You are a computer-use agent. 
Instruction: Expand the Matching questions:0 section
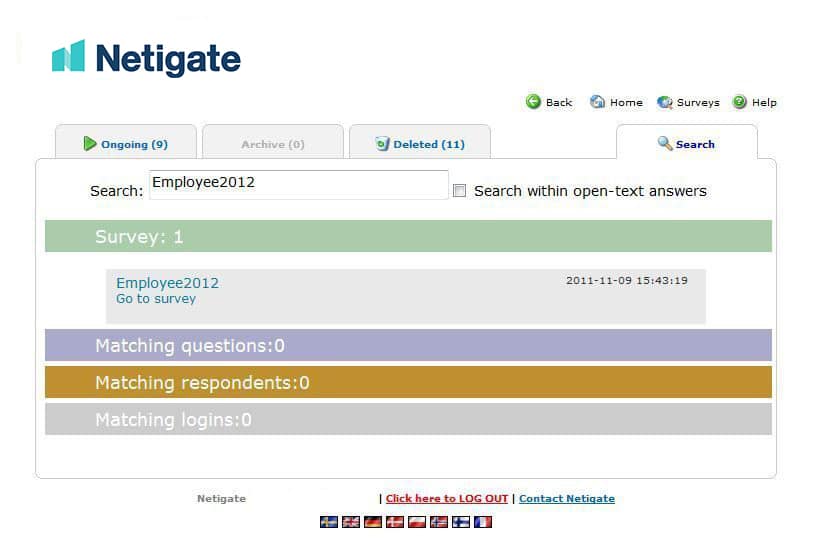(x=408, y=345)
